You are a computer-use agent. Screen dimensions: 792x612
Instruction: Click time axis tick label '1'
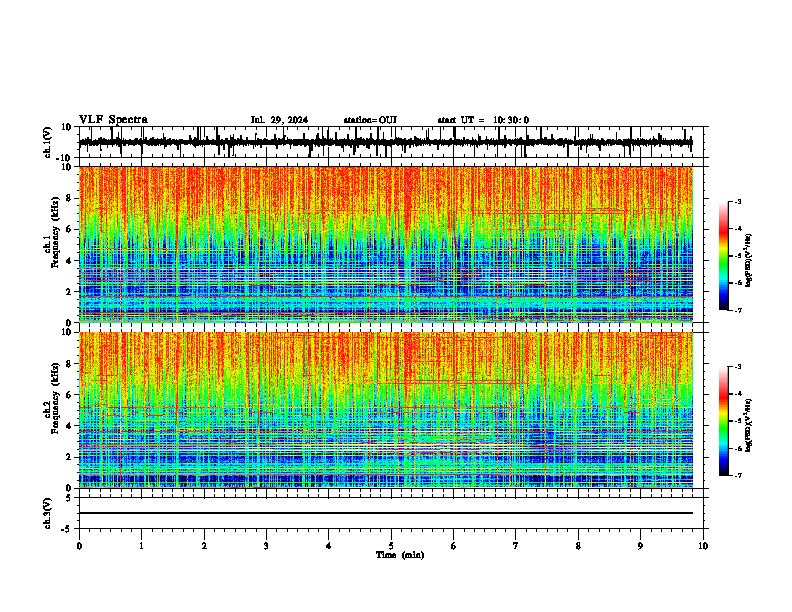[141, 546]
